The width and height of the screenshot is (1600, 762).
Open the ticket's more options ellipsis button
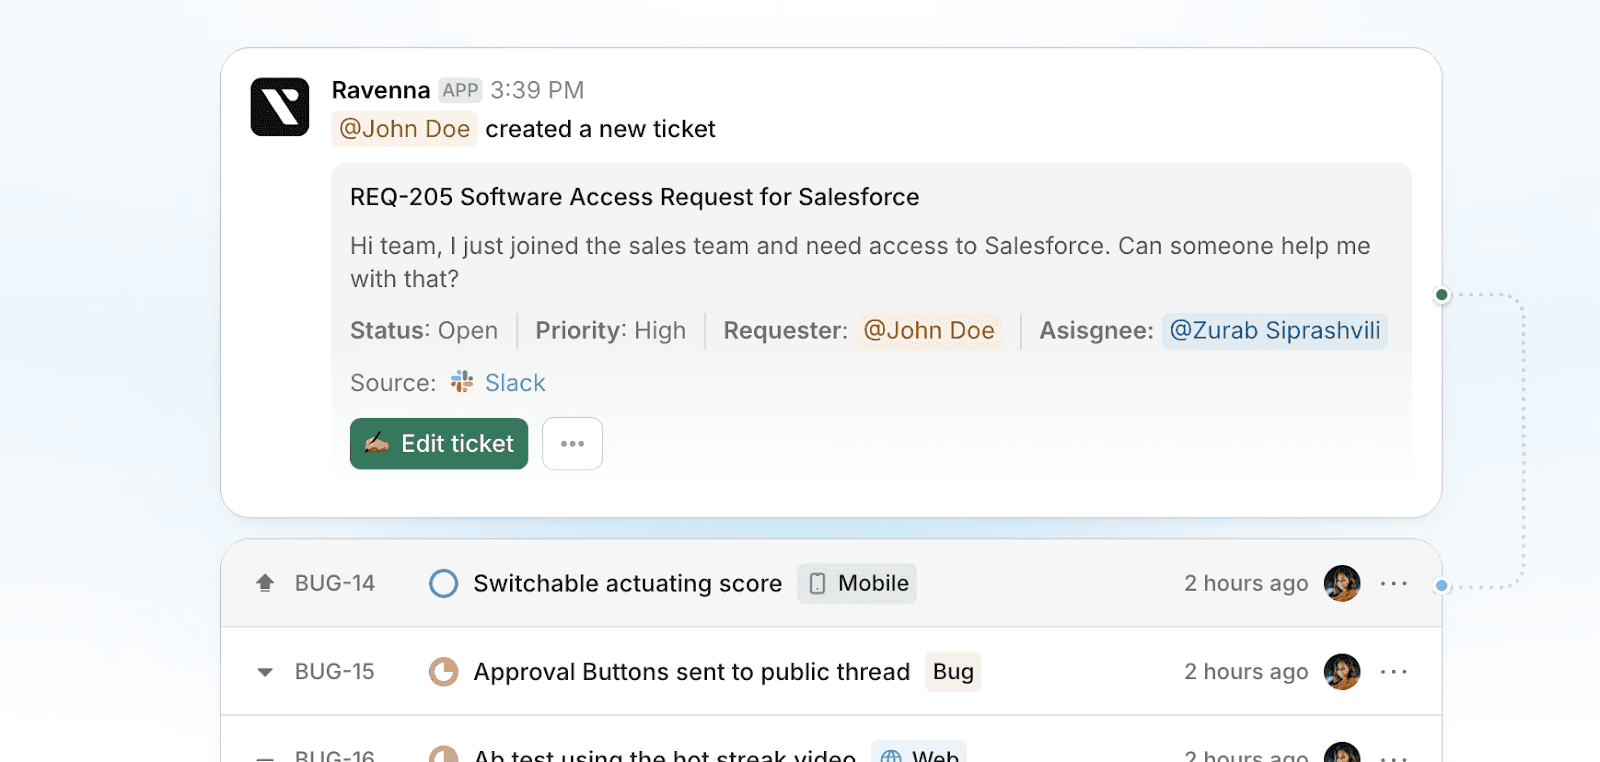pyautogui.click(x=572, y=444)
